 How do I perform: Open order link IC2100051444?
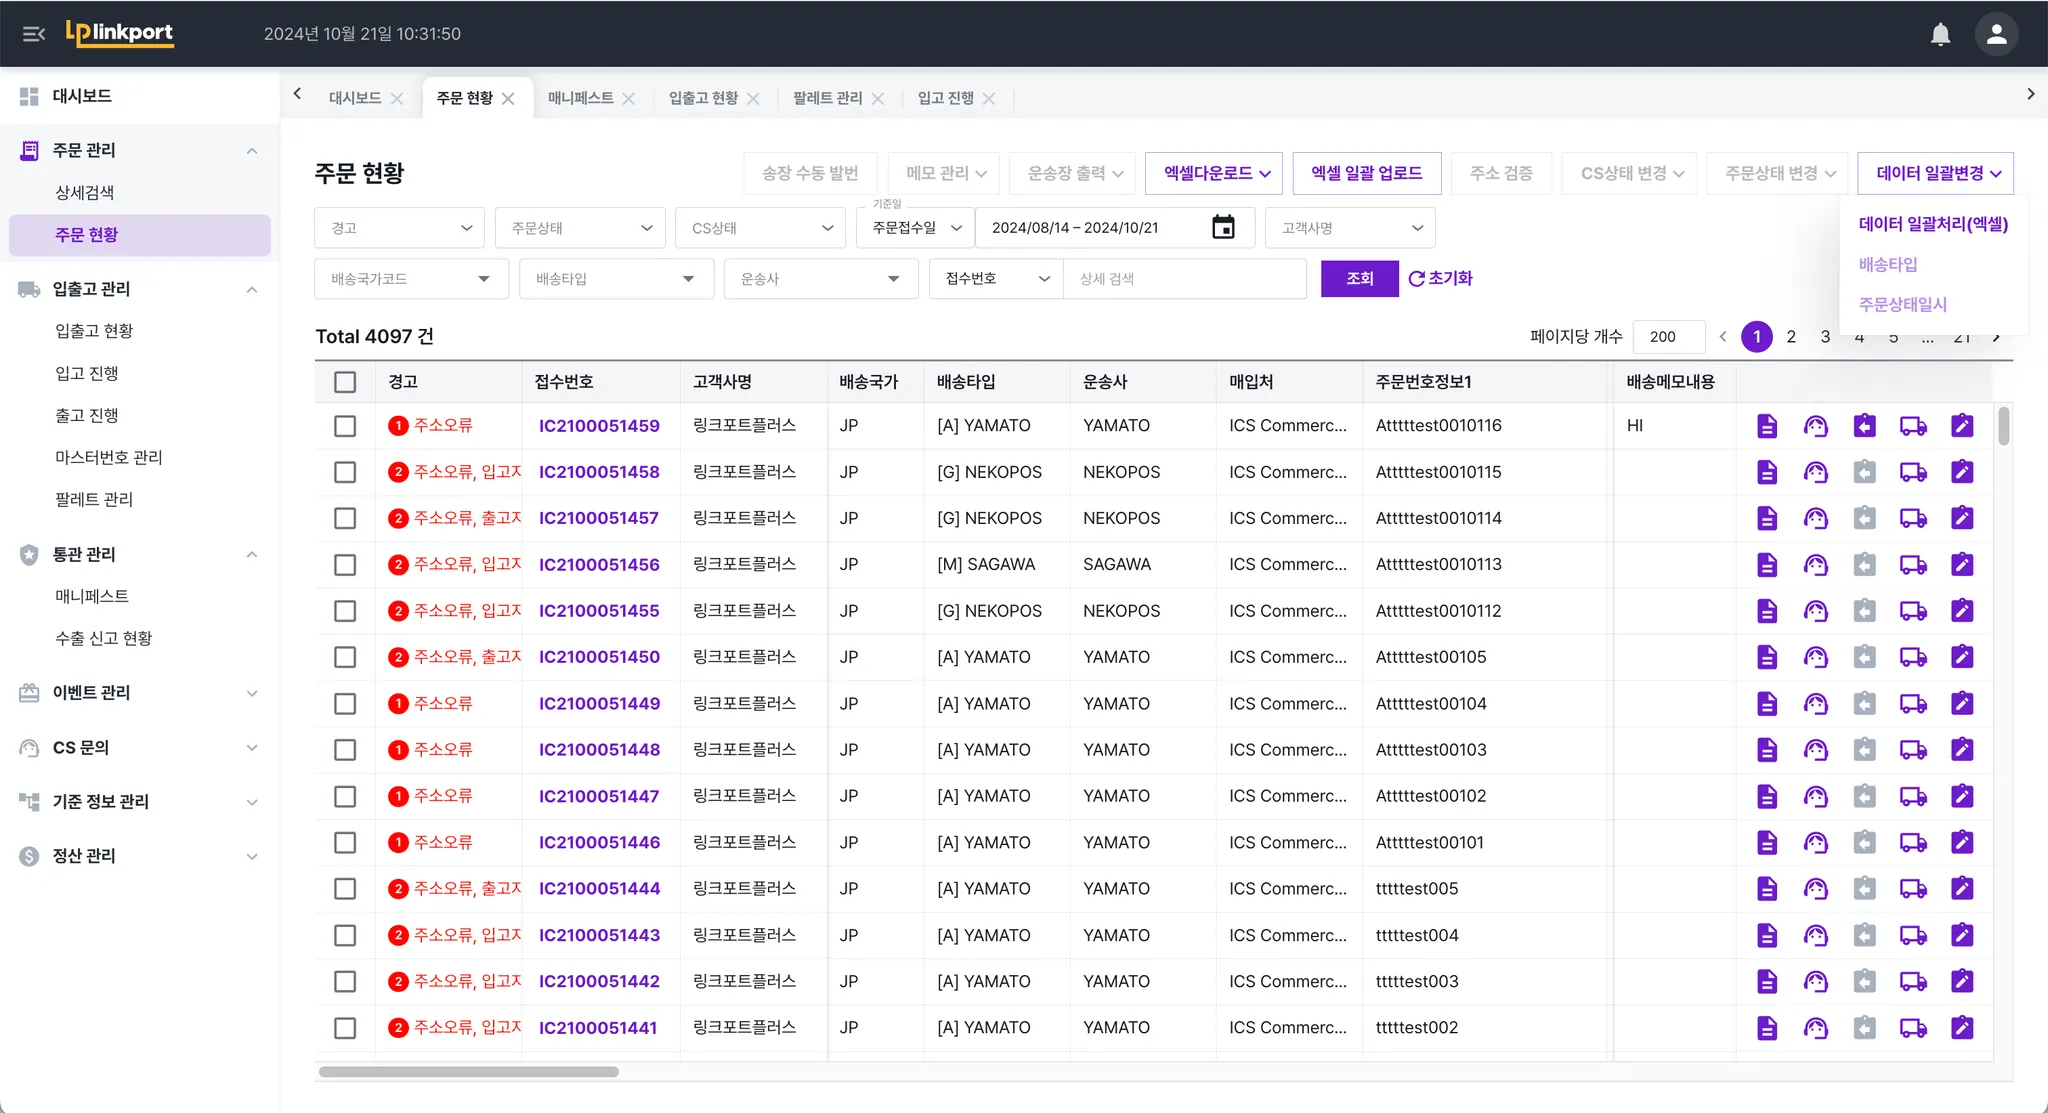[x=599, y=889]
